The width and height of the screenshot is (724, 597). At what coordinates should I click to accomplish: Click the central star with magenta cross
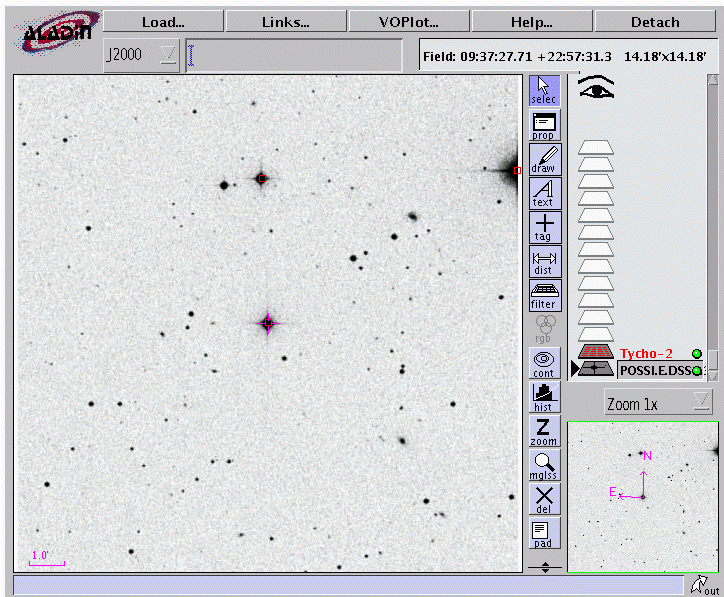click(x=268, y=323)
